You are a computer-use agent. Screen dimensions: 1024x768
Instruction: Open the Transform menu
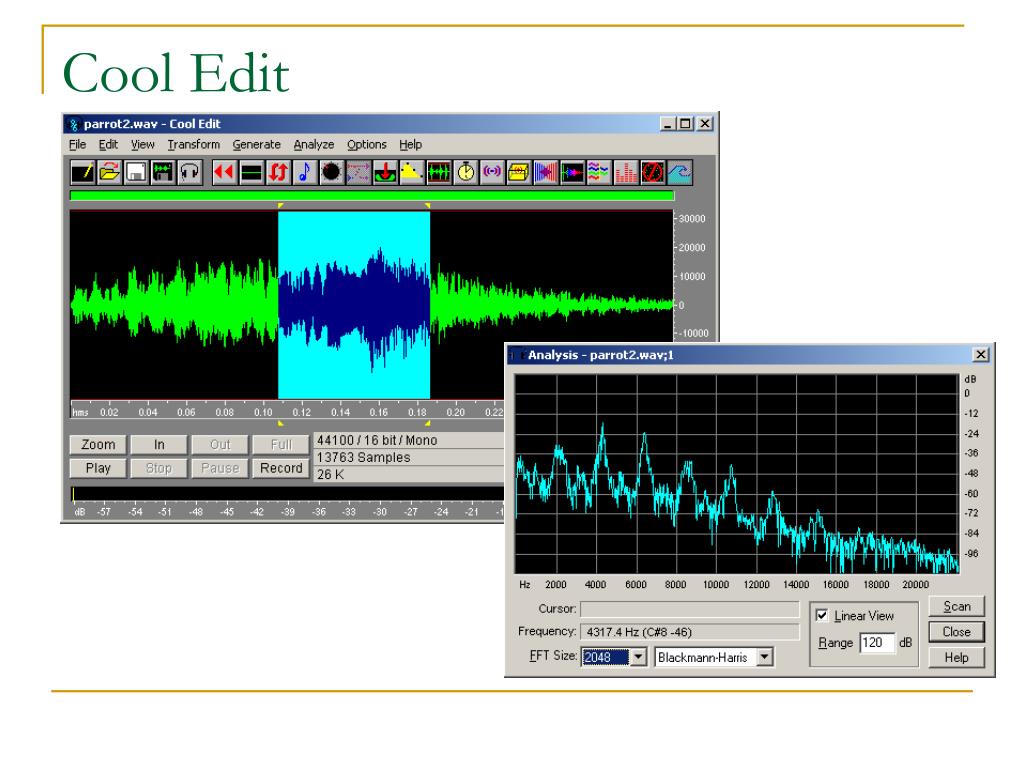tap(193, 144)
